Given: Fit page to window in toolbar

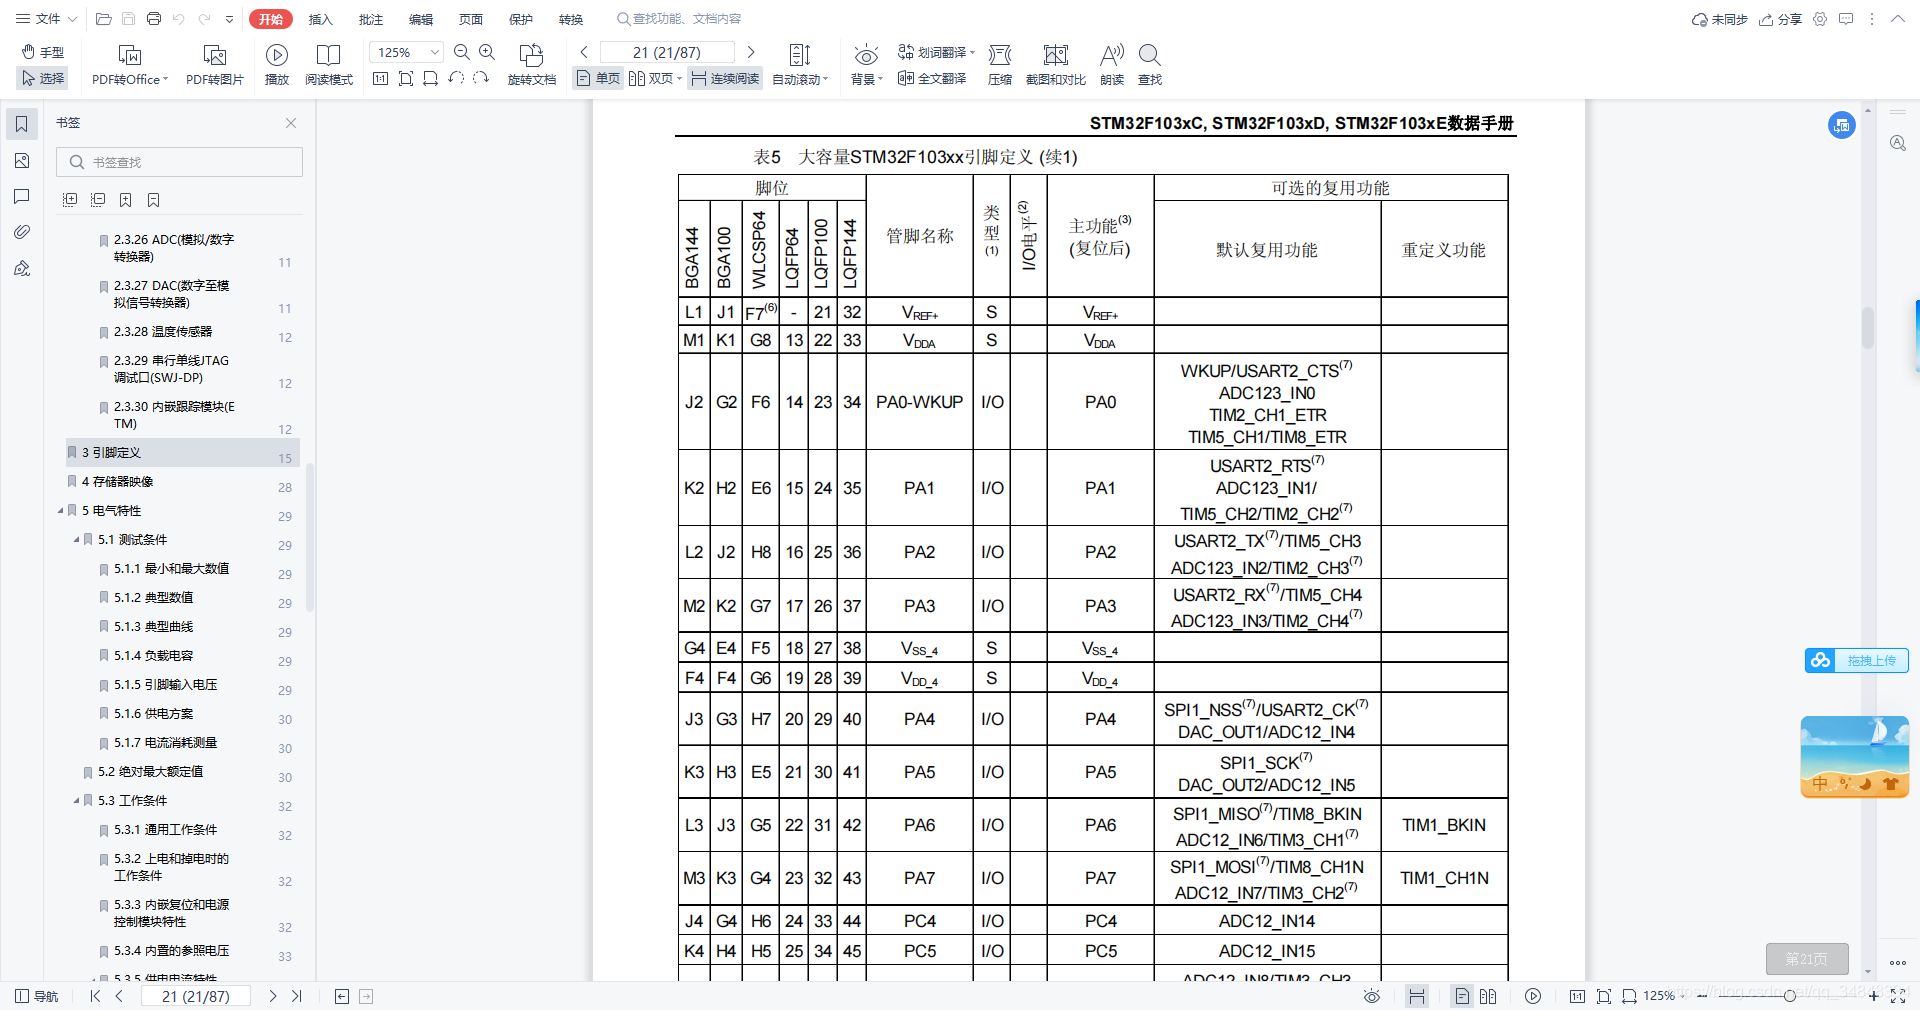Looking at the screenshot, I should tap(406, 78).
